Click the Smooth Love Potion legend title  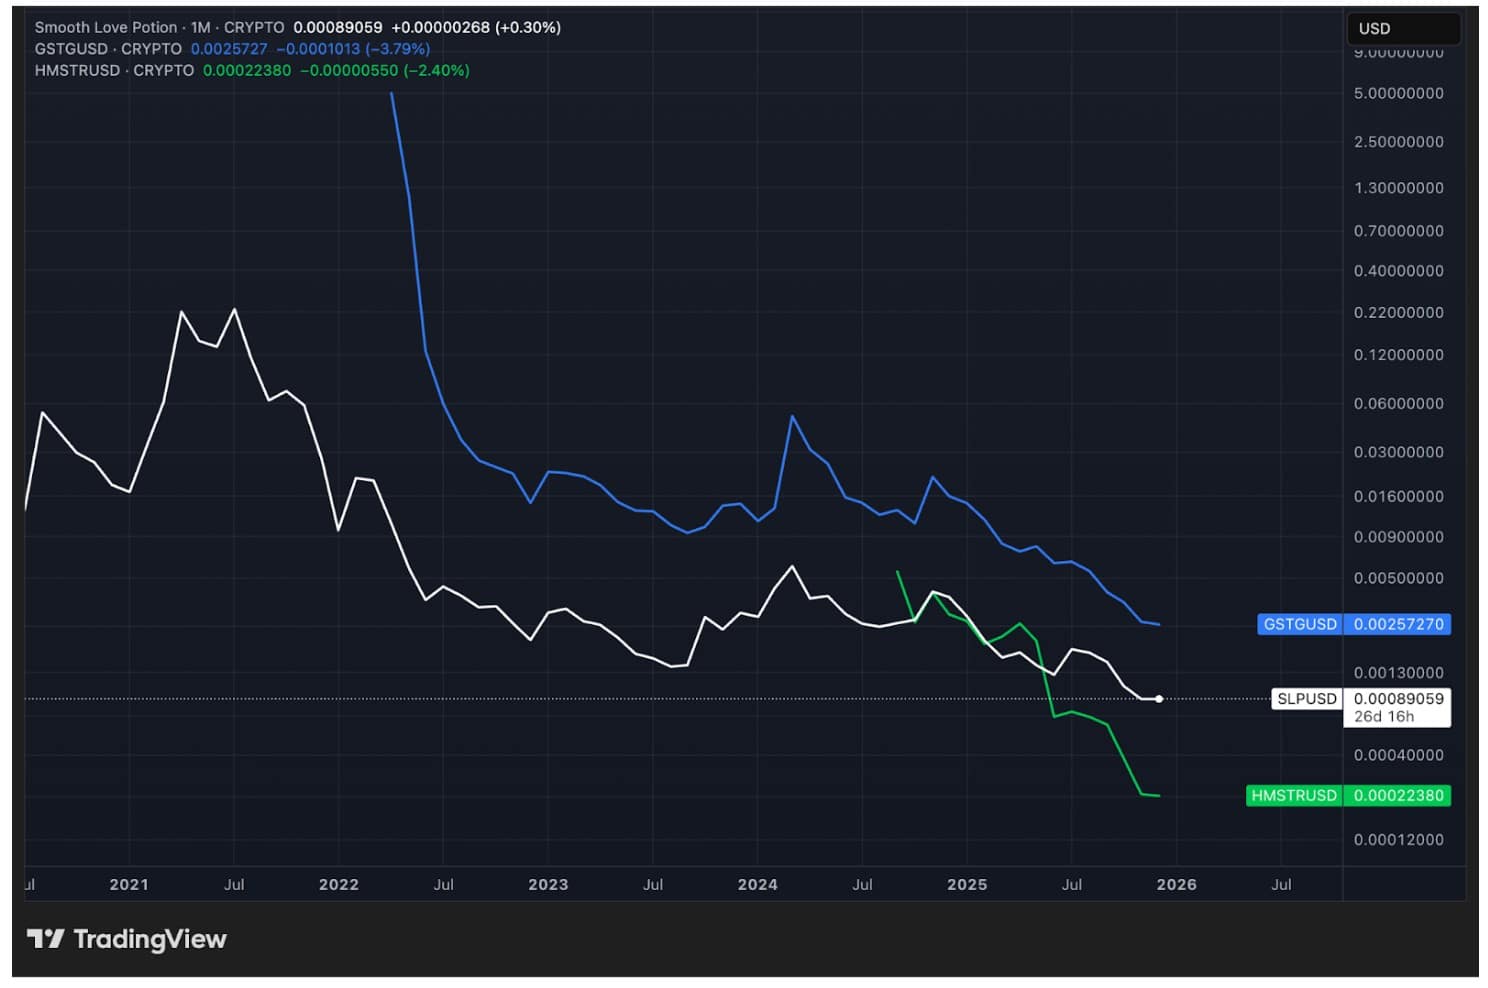[x=106, y=27]
